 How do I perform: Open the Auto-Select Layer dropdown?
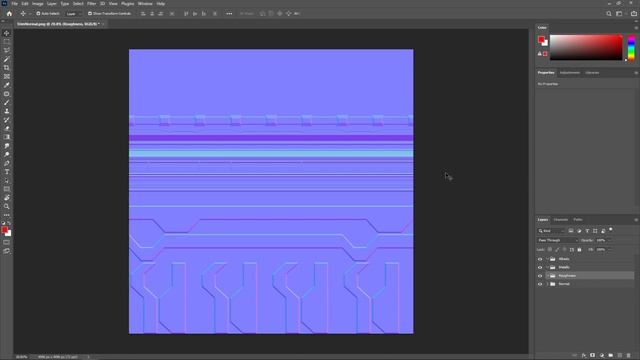[x=73, y=13]
